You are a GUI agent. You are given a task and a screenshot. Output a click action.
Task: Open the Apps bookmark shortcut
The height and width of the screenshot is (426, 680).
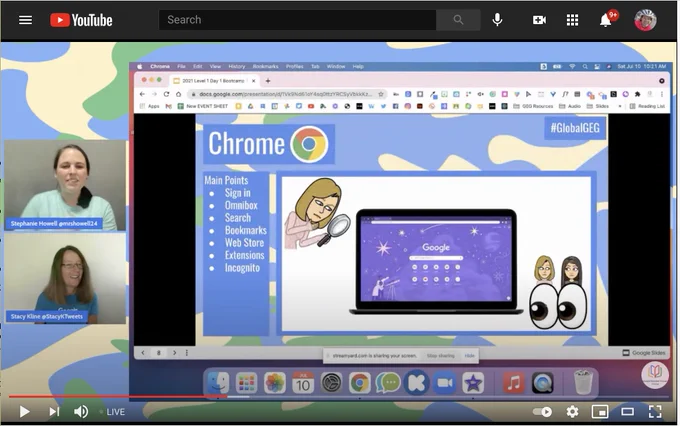pyautogui.click(x=150, y=106)
